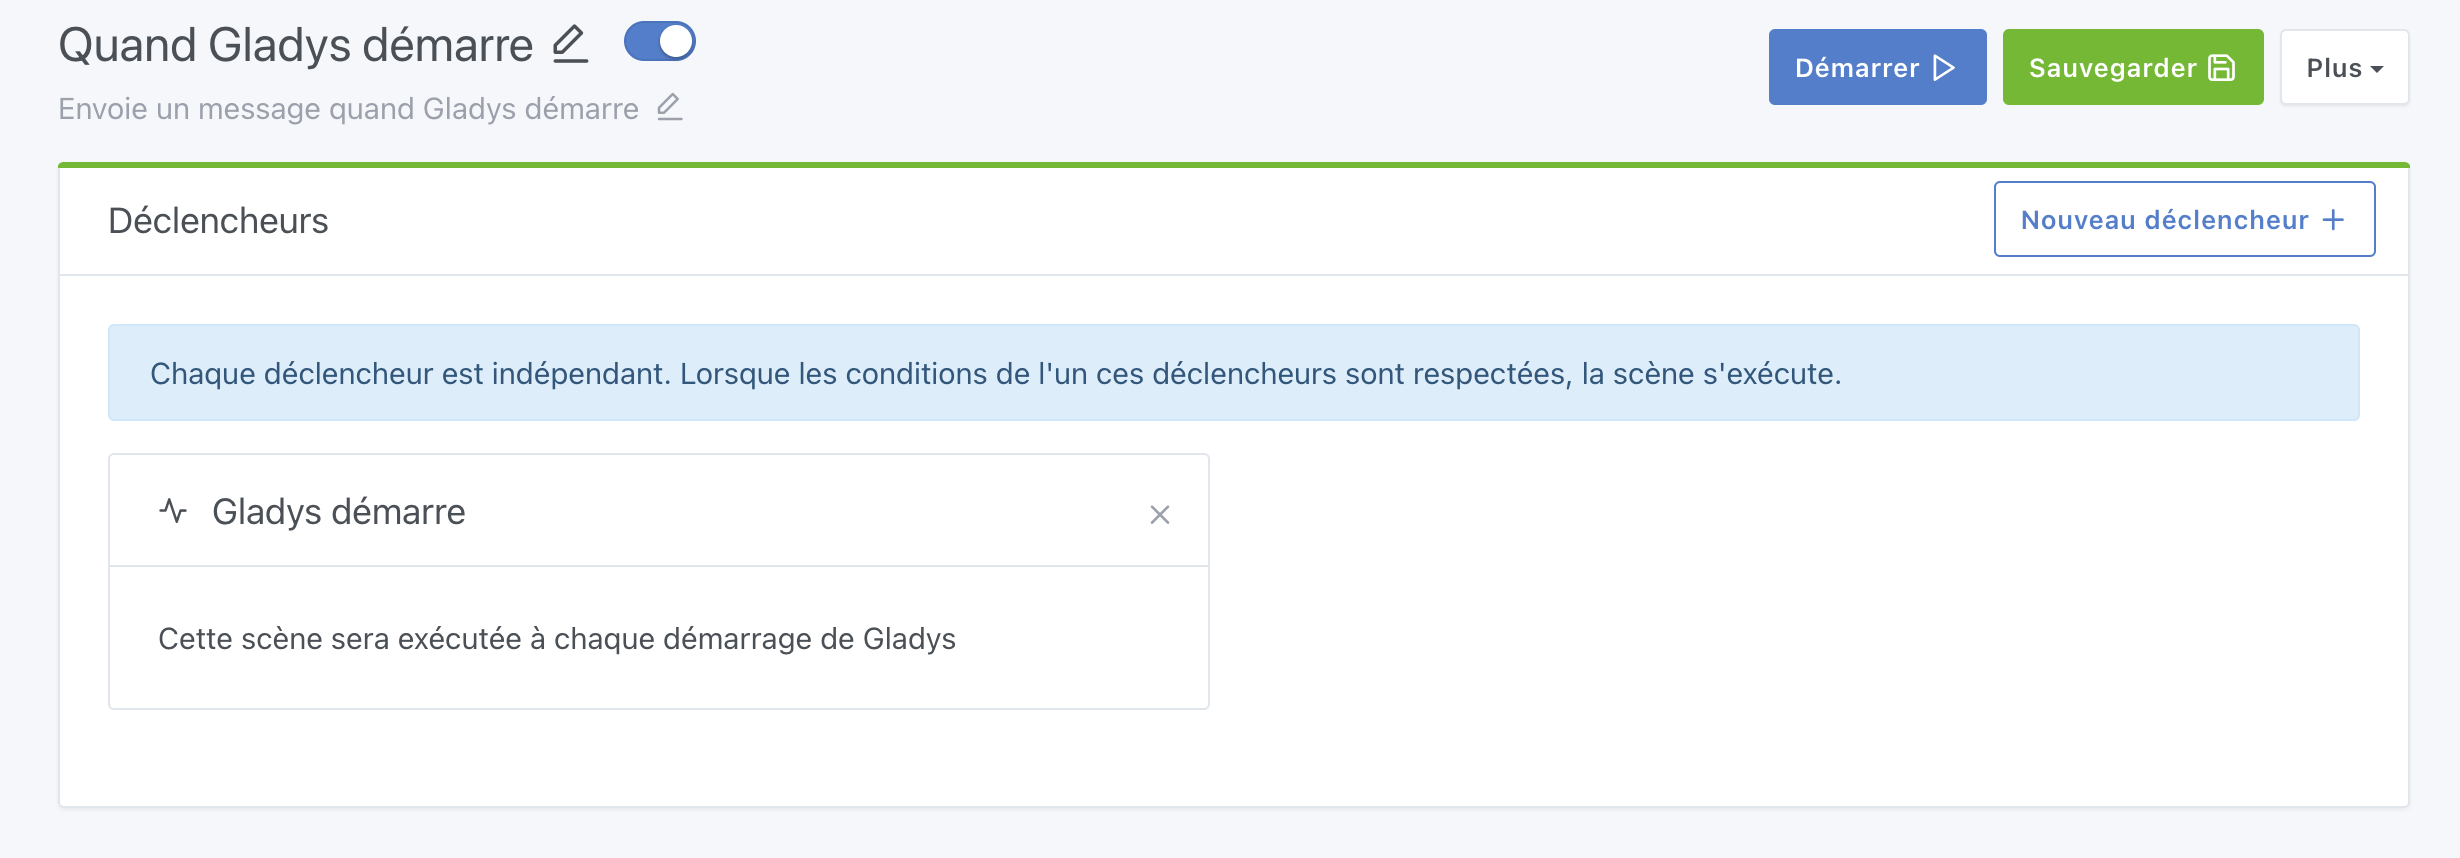Click the floppy disk icon on Sauvegarder
Screen dimensions: 2460x858
(x=2221, y=68)
